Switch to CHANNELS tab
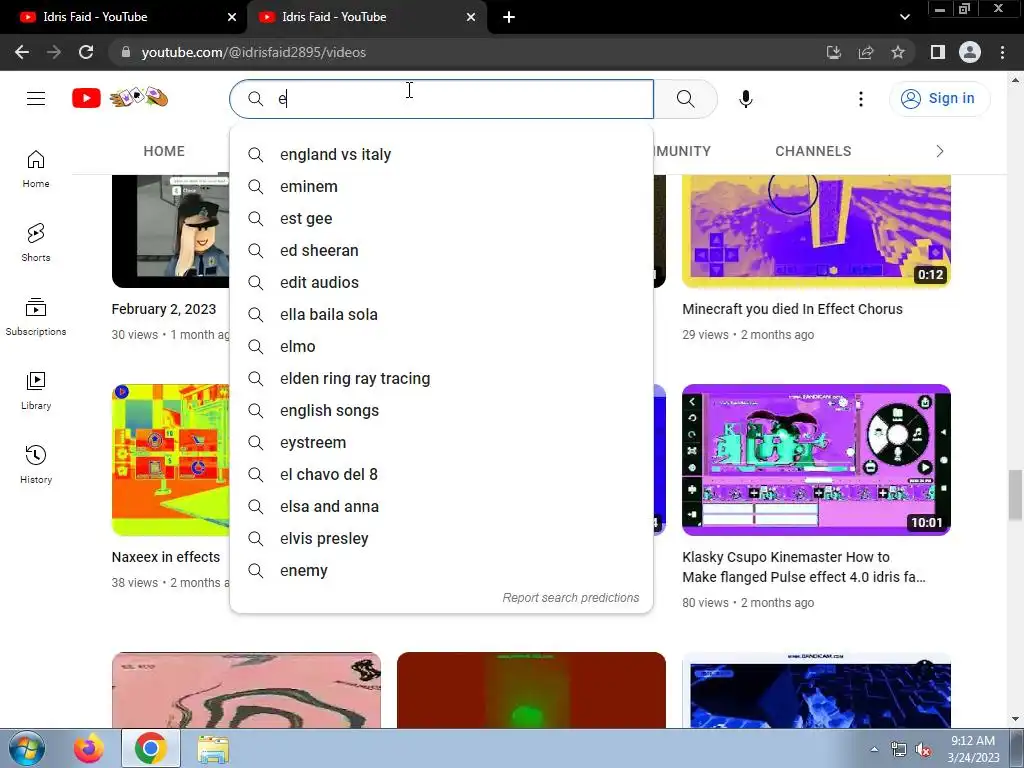1024x768 pixels. pos(813,152)
